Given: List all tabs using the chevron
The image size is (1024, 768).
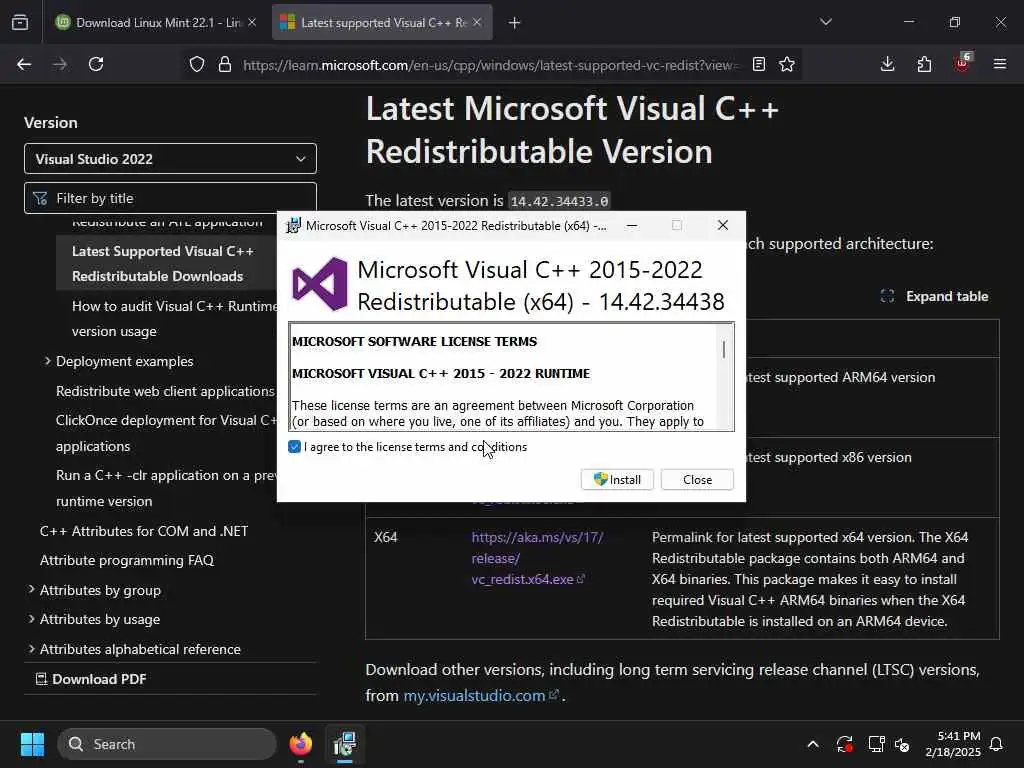Looking at the screenshot, I should pos(825,22).
